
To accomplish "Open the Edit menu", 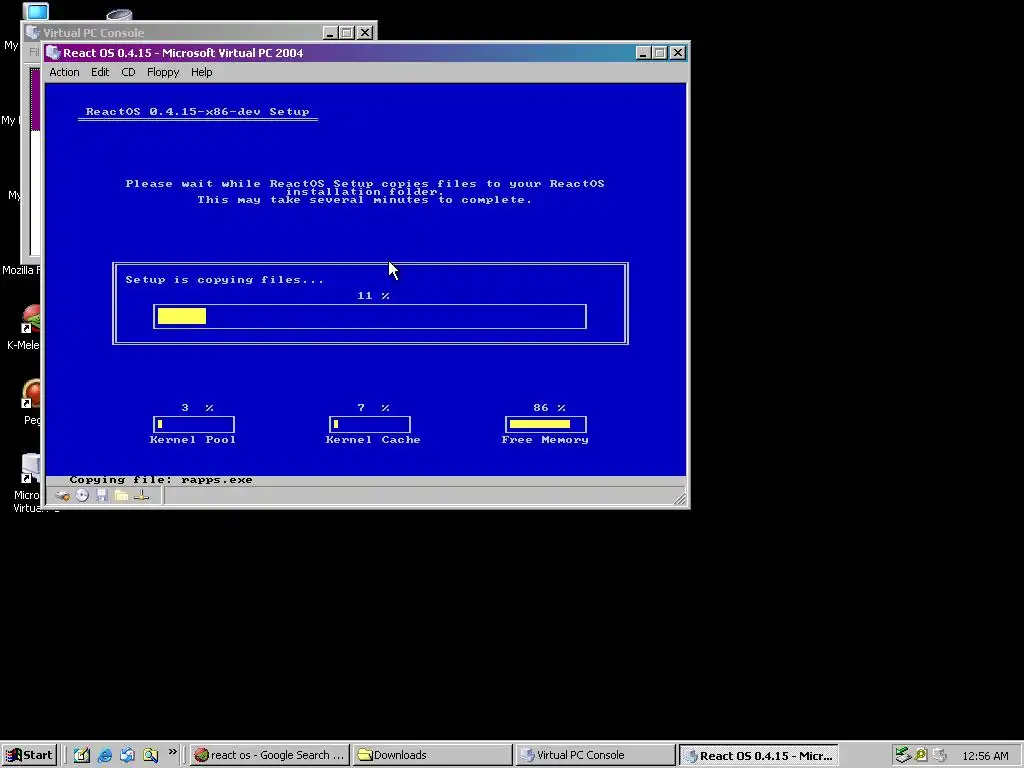I will click(100, 72).
